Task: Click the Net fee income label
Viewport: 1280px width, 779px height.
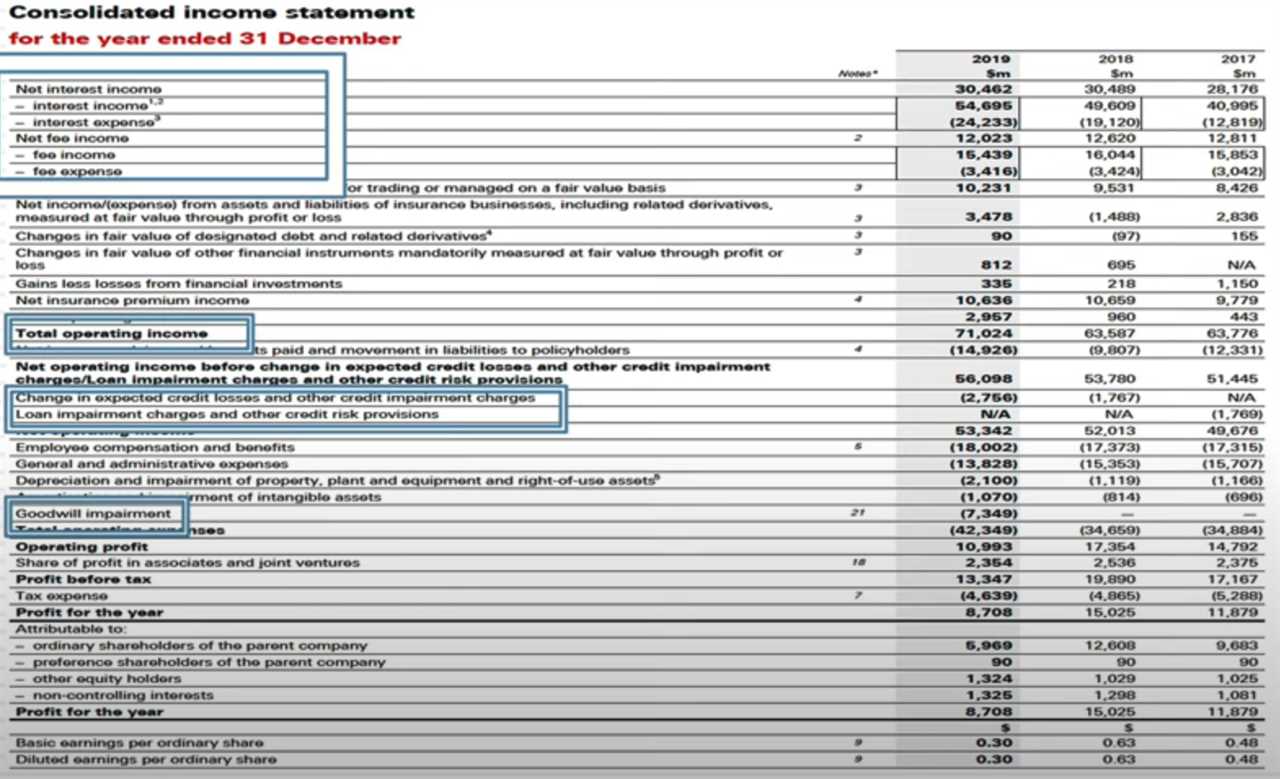Action: click(72, 138)
